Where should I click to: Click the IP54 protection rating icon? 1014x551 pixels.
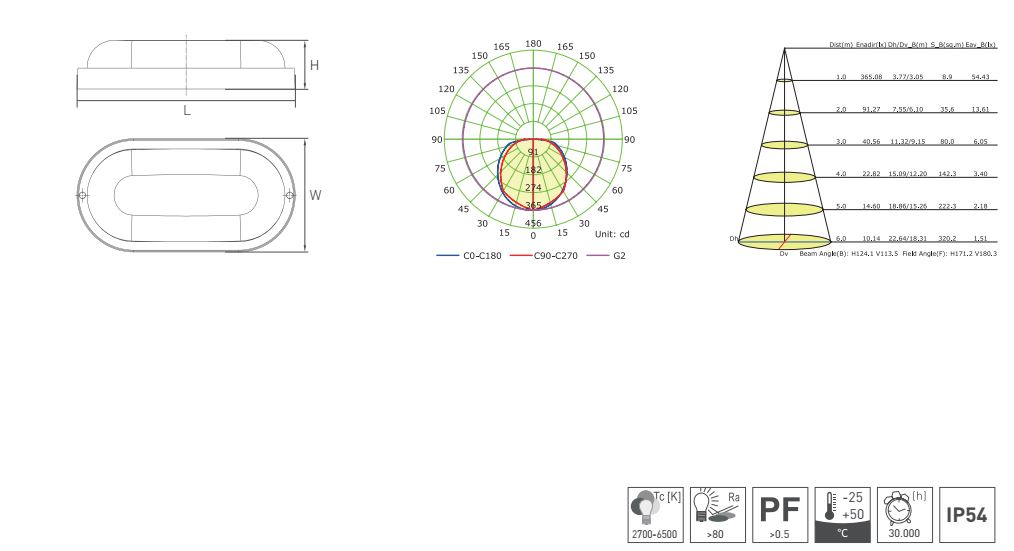coord(967,515)
